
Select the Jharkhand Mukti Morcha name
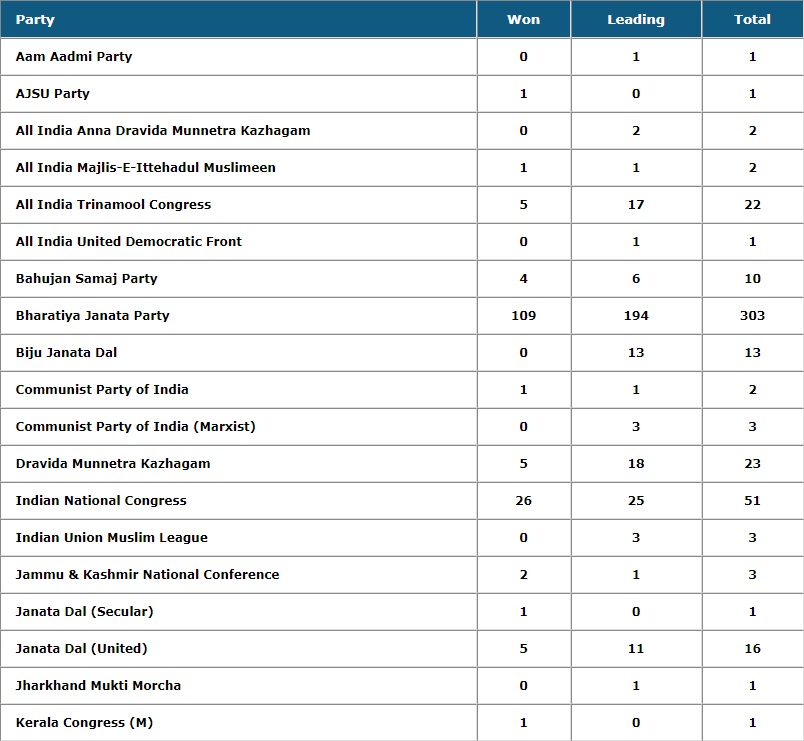point(98,685)
